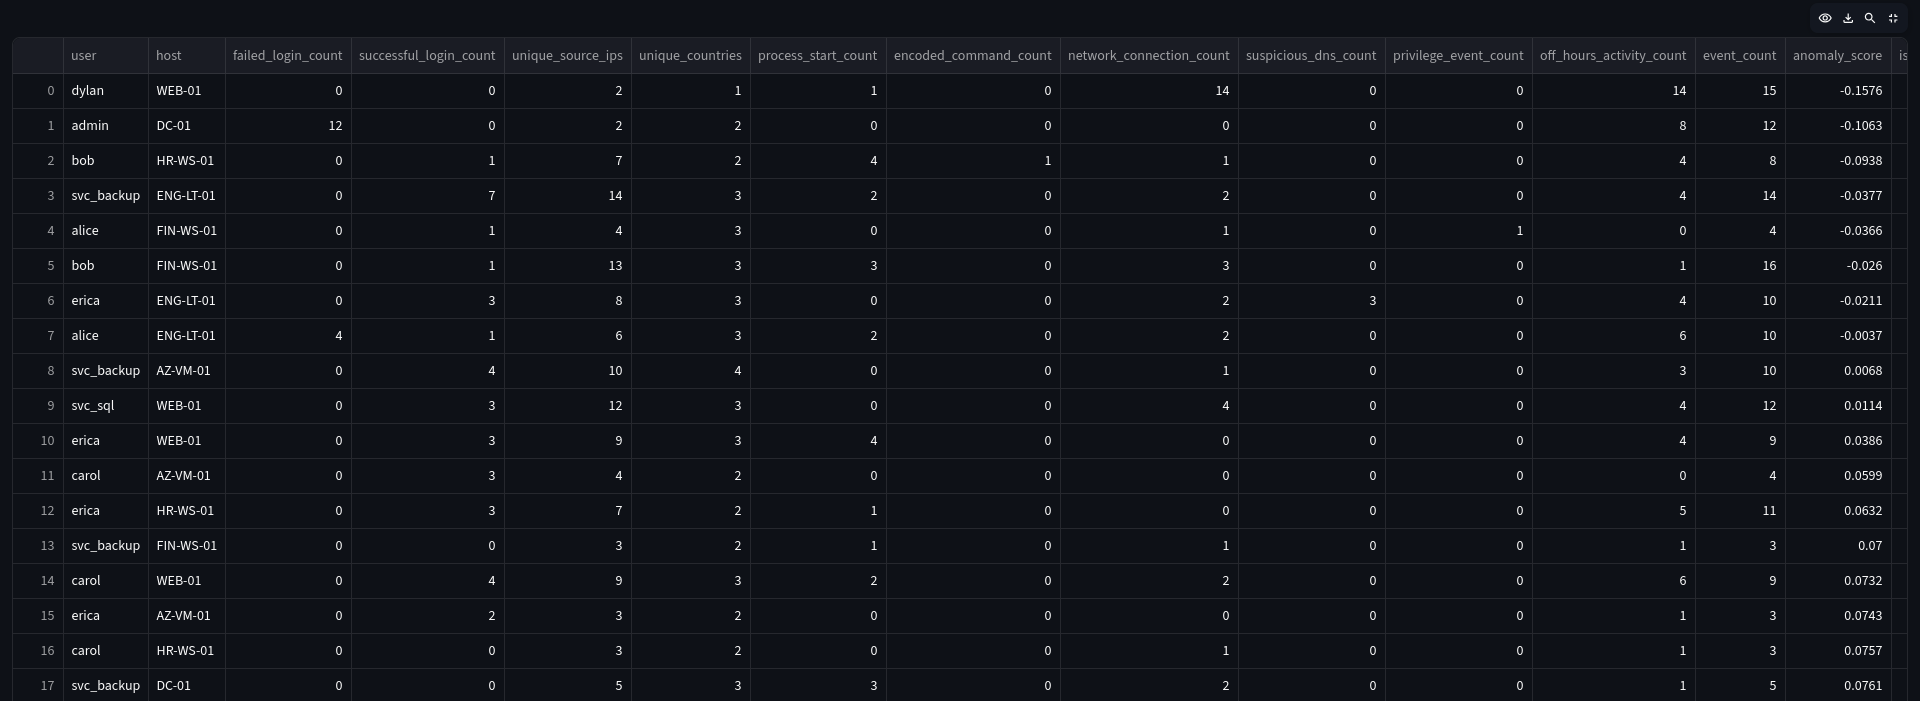
Task: Open the show/hide columns eye icon
Action: coord(1825,18)
